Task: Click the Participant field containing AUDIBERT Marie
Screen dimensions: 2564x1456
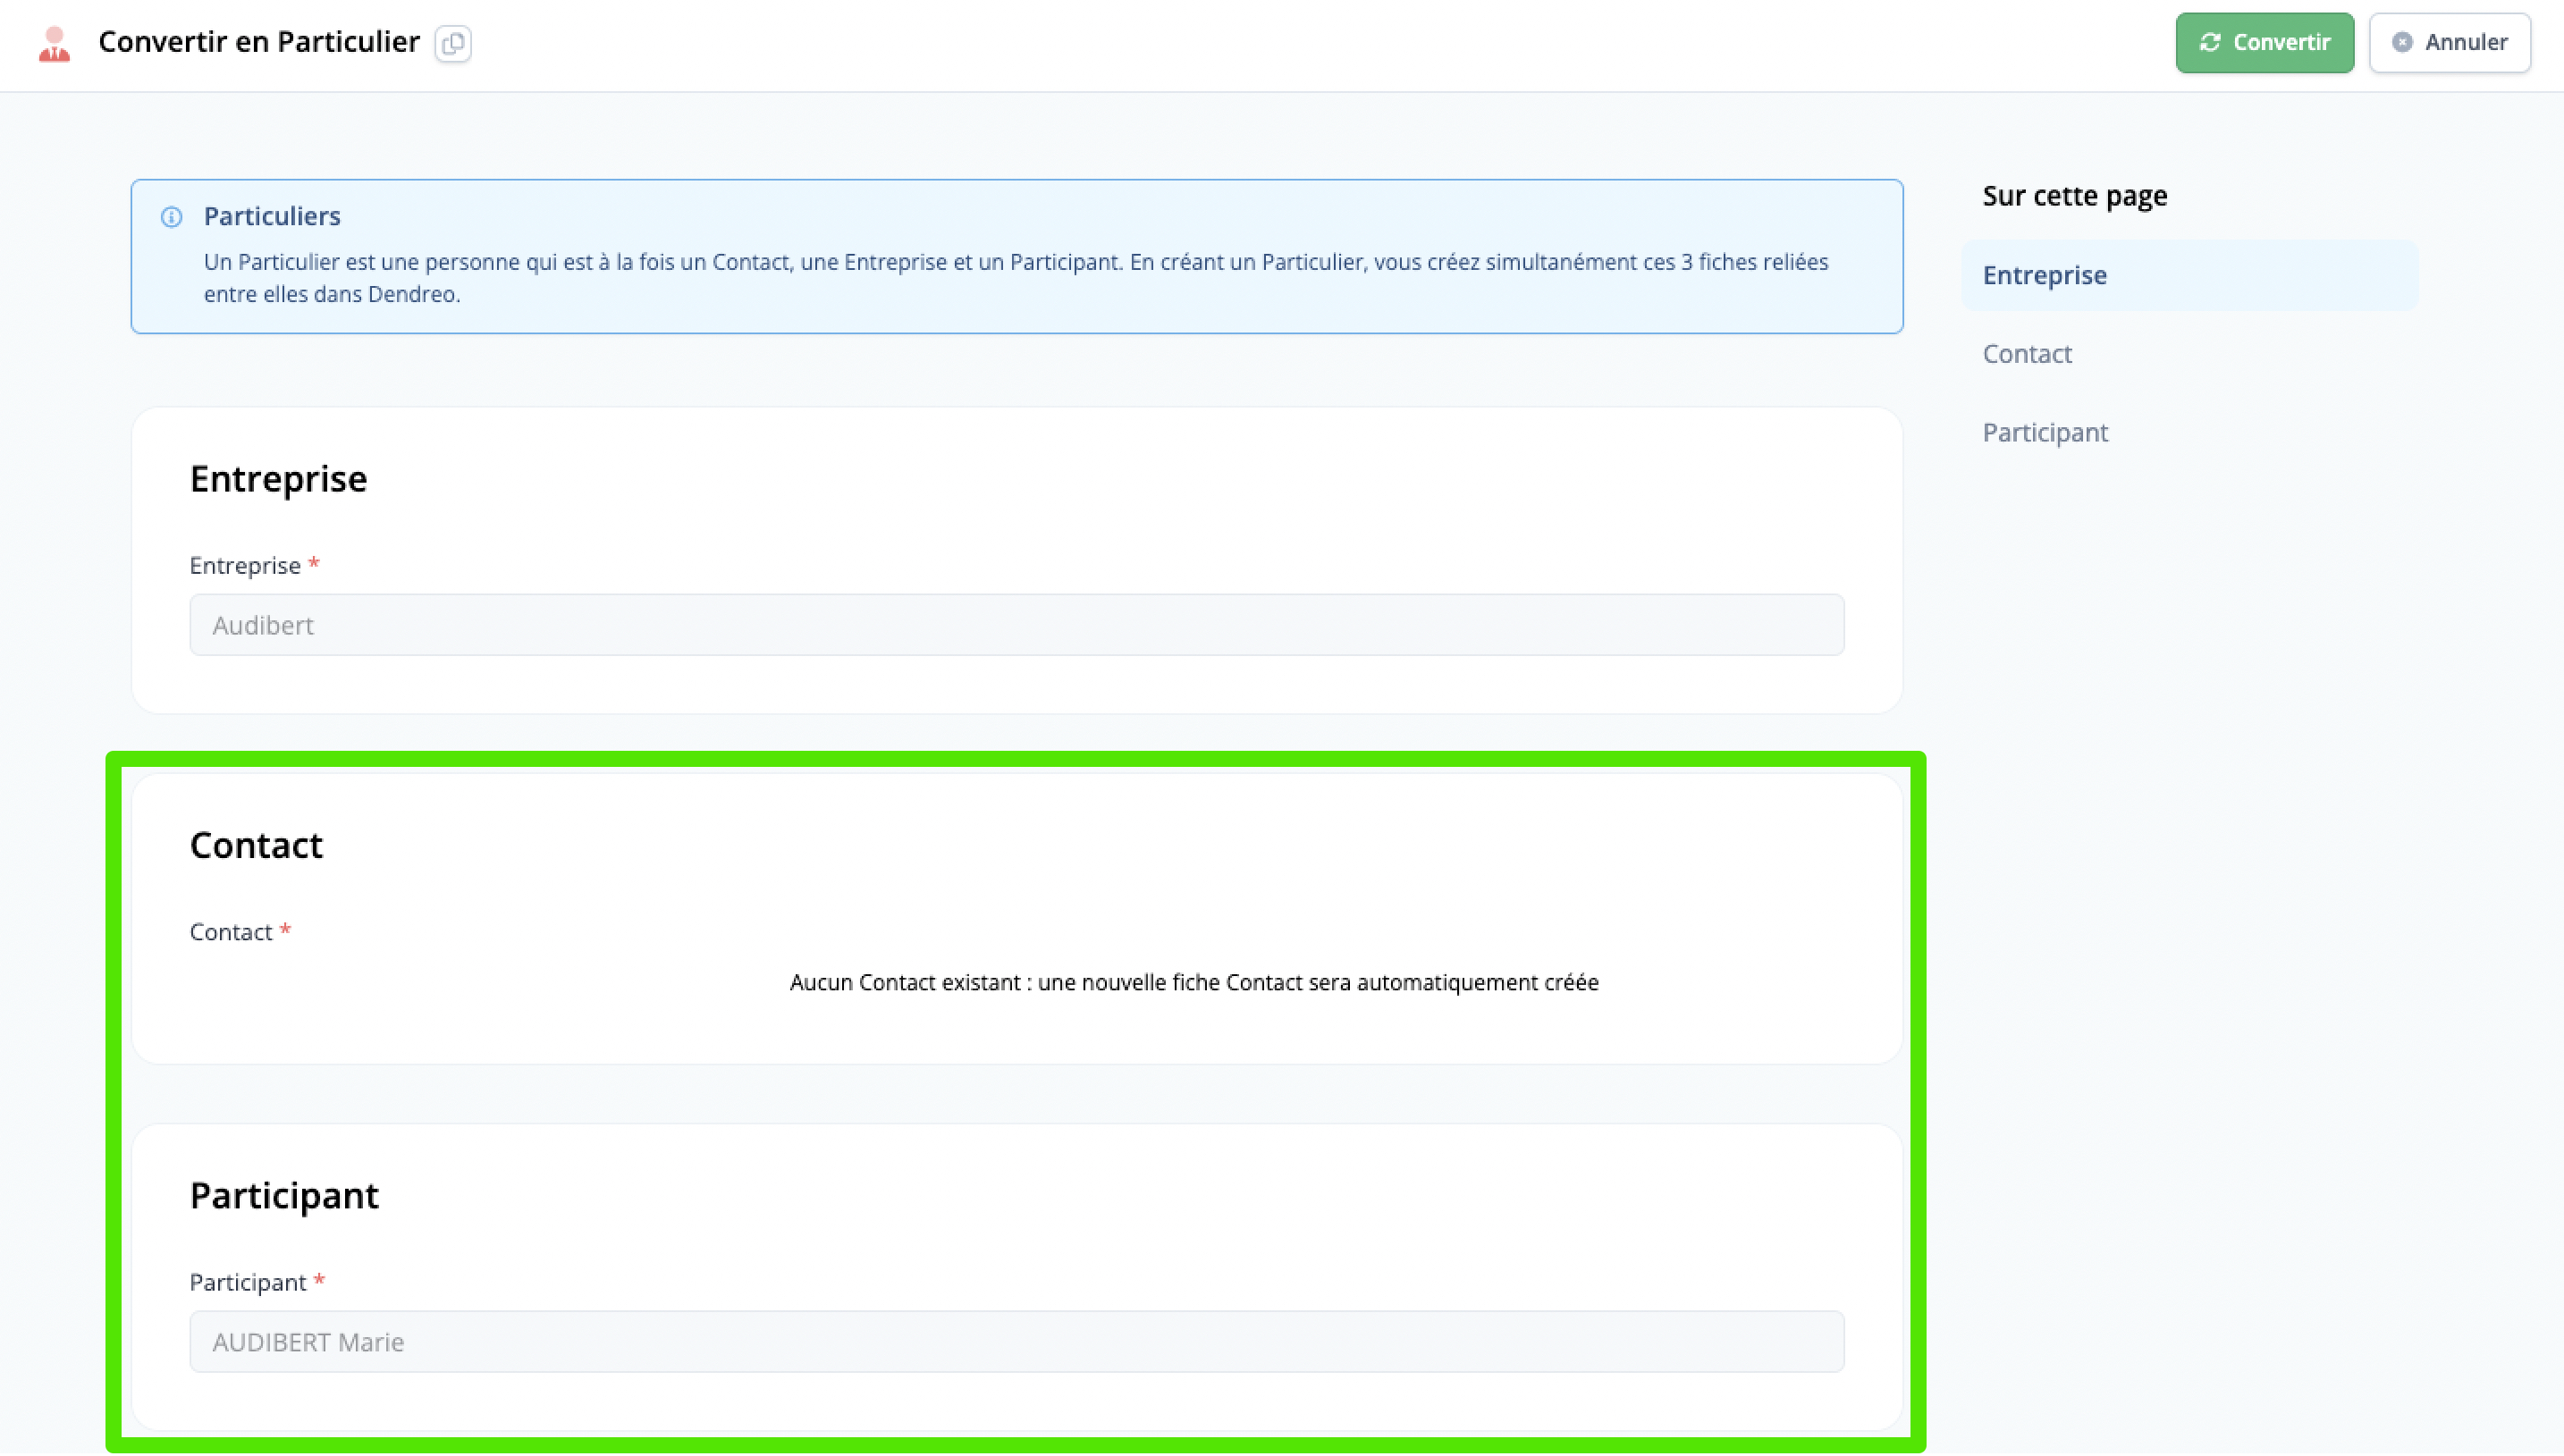Action: (1016, 1342)
